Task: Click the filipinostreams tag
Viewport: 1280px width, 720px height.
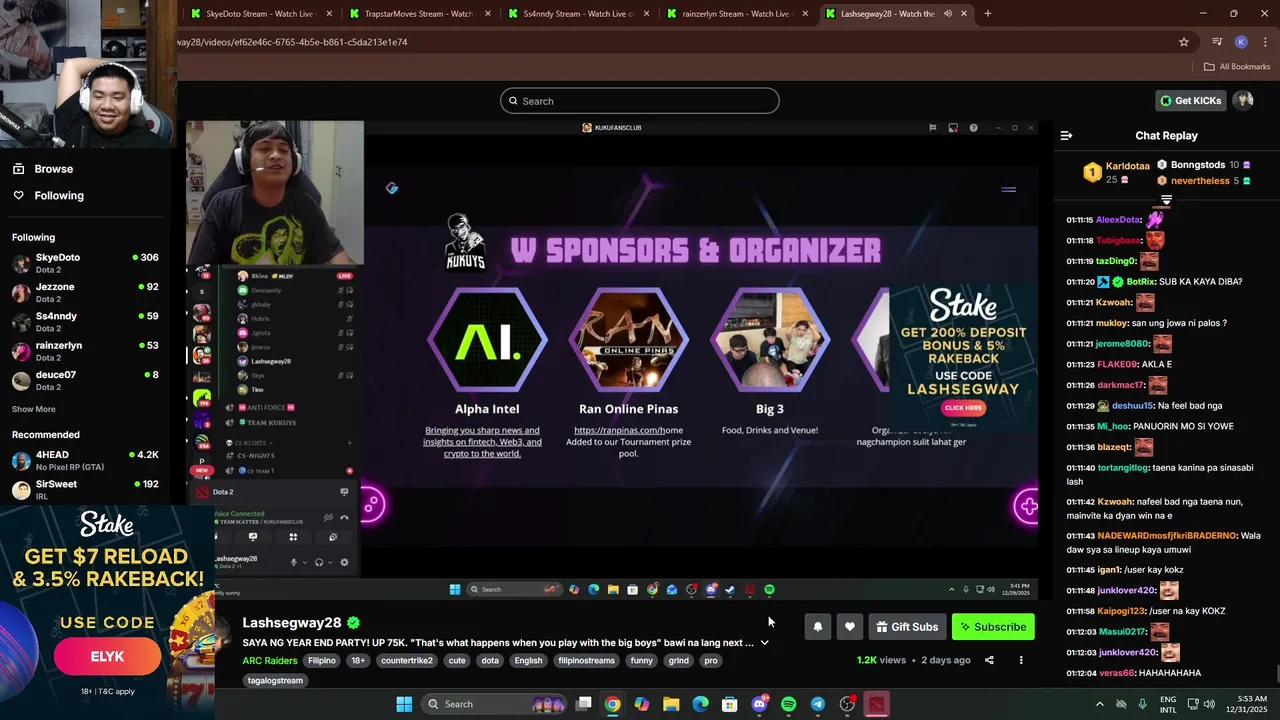Action: point(586,661)
